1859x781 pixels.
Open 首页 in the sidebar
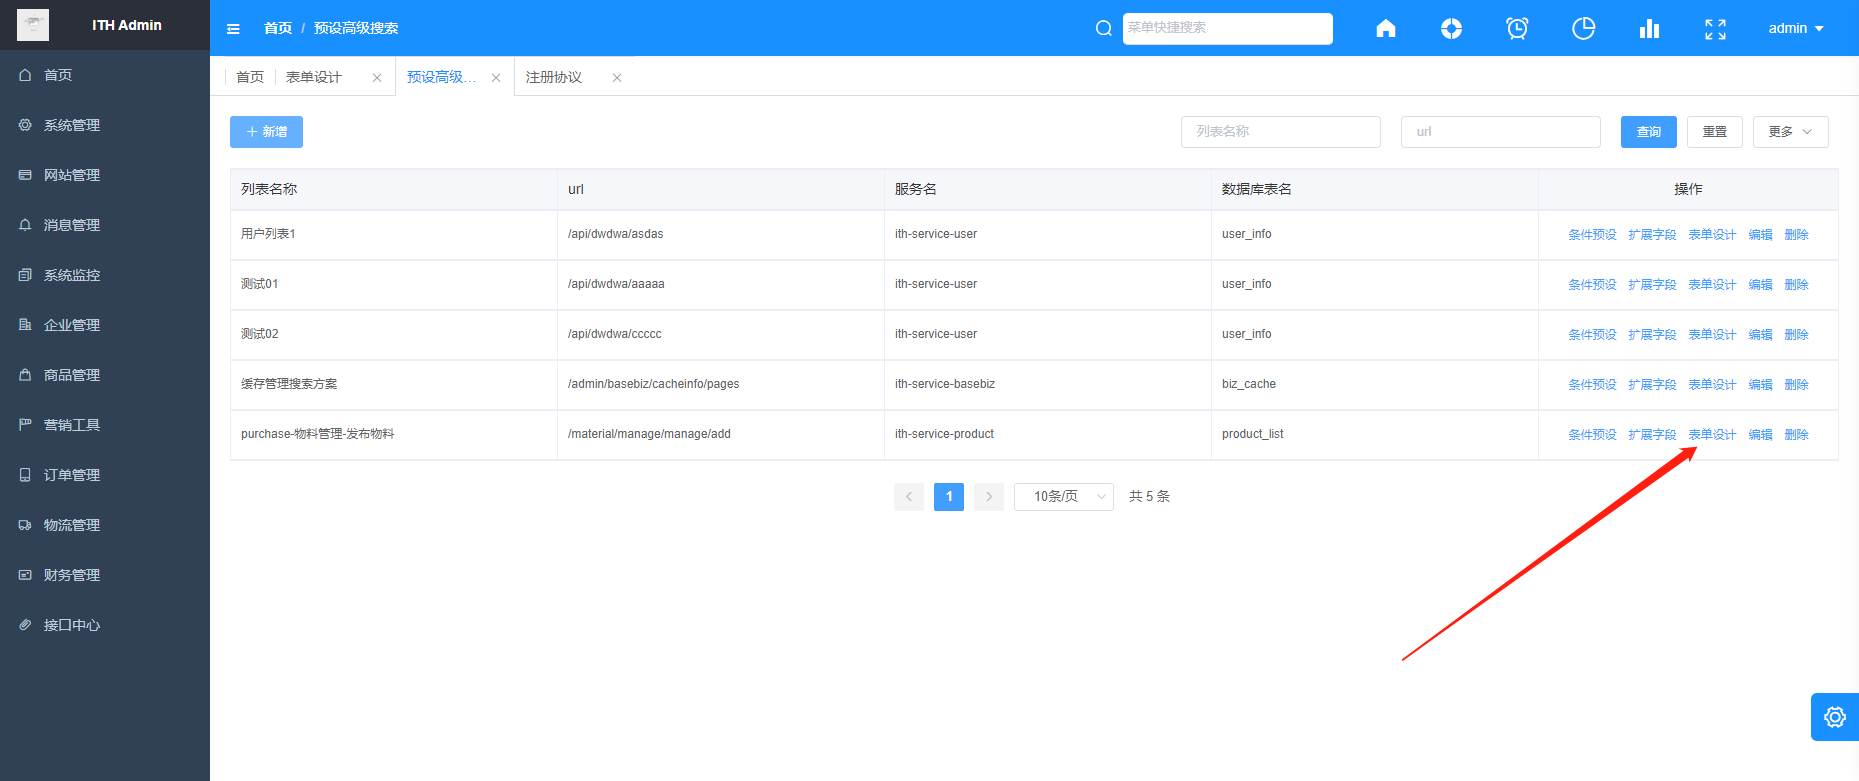pos(105,75)
